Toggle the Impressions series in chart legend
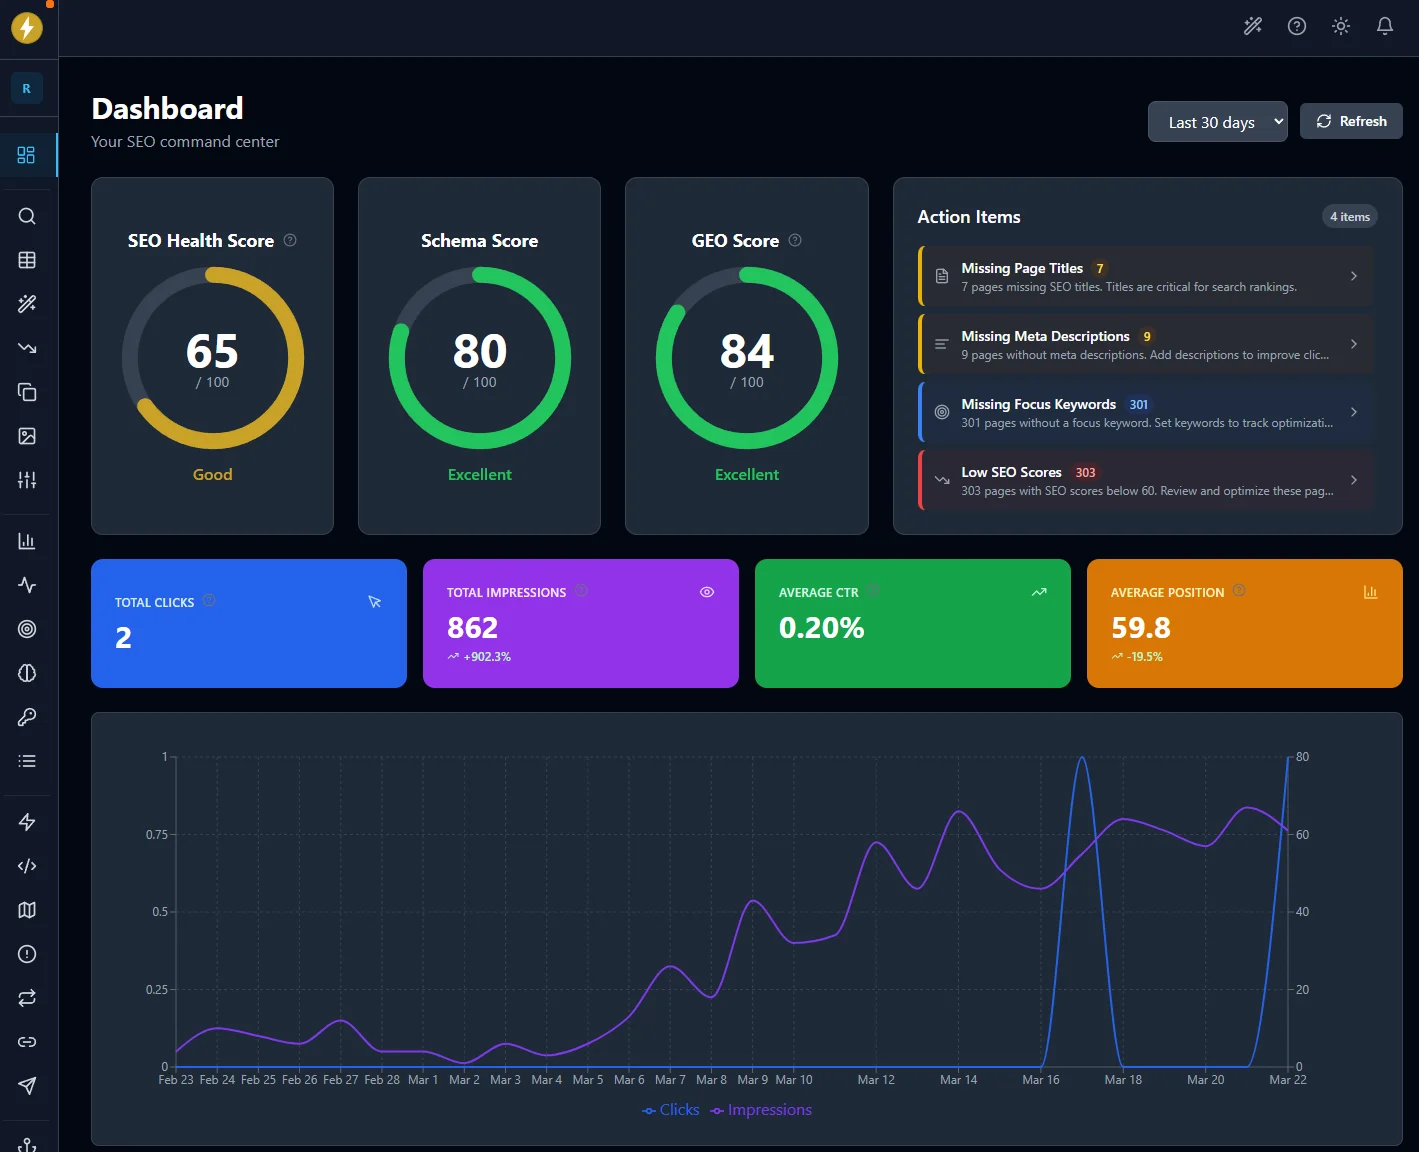1419x1152 pixels. 760,1109
